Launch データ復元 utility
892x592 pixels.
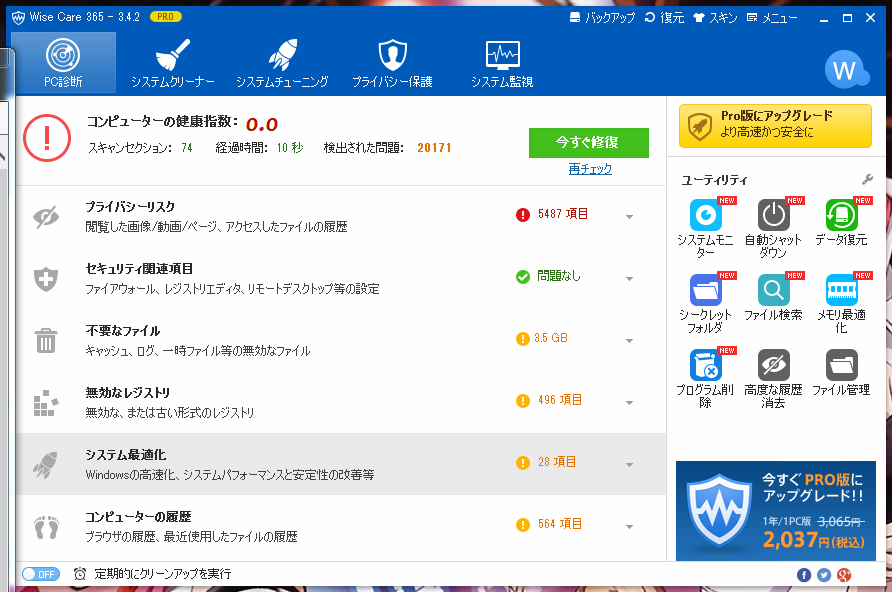(841, 222)
